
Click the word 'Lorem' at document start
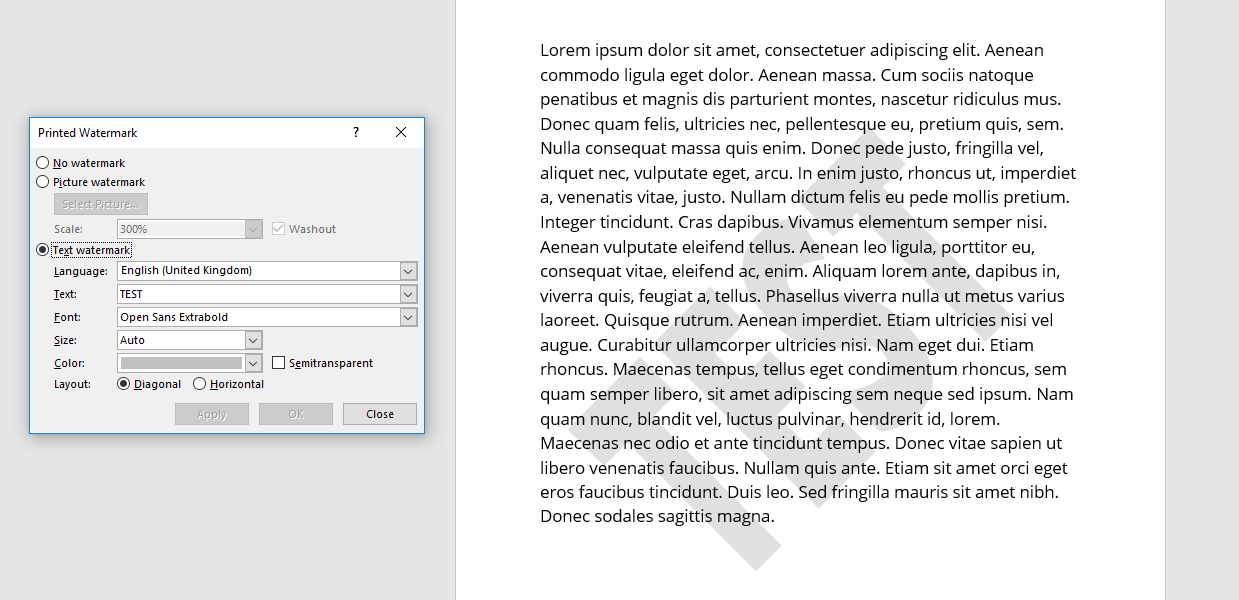pos(565,50)
